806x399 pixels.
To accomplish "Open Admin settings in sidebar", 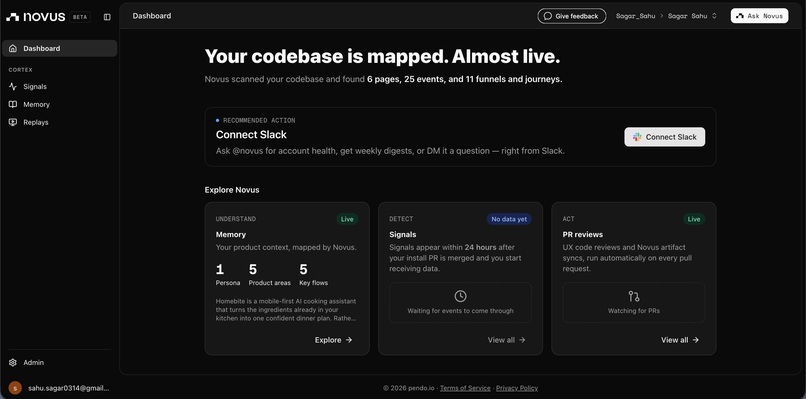I will click(x=60, y=362).
